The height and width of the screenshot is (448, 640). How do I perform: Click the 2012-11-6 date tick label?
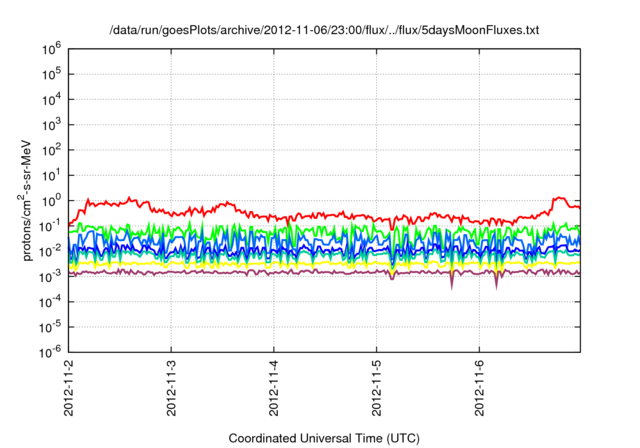click(x=479, y=388)
